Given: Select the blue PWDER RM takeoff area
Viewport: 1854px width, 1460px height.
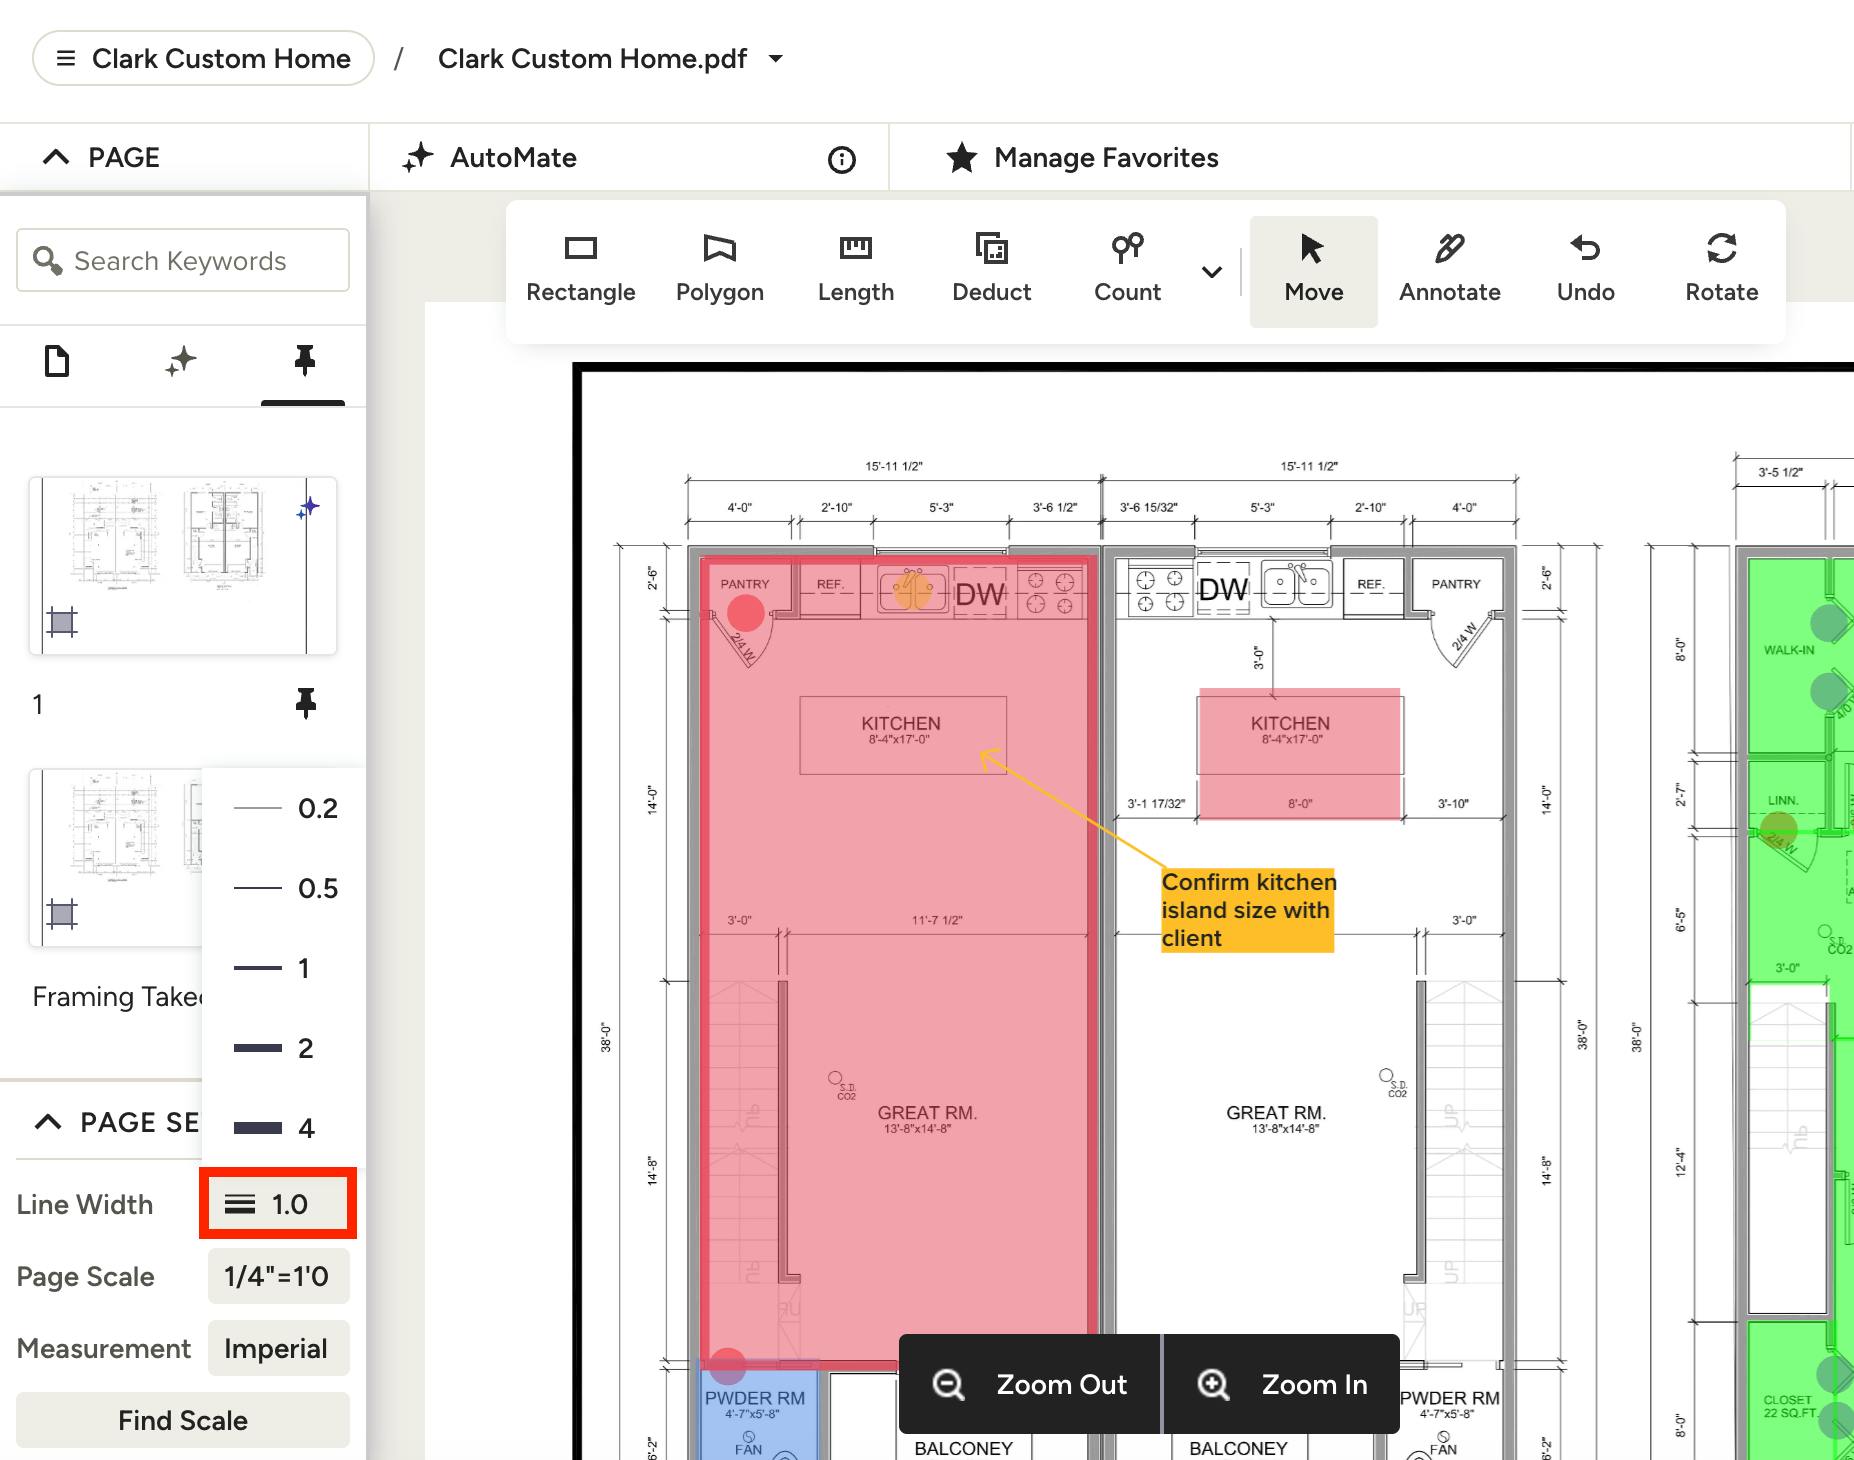Looking at the screenshot, I should (x=757, y=1410).
